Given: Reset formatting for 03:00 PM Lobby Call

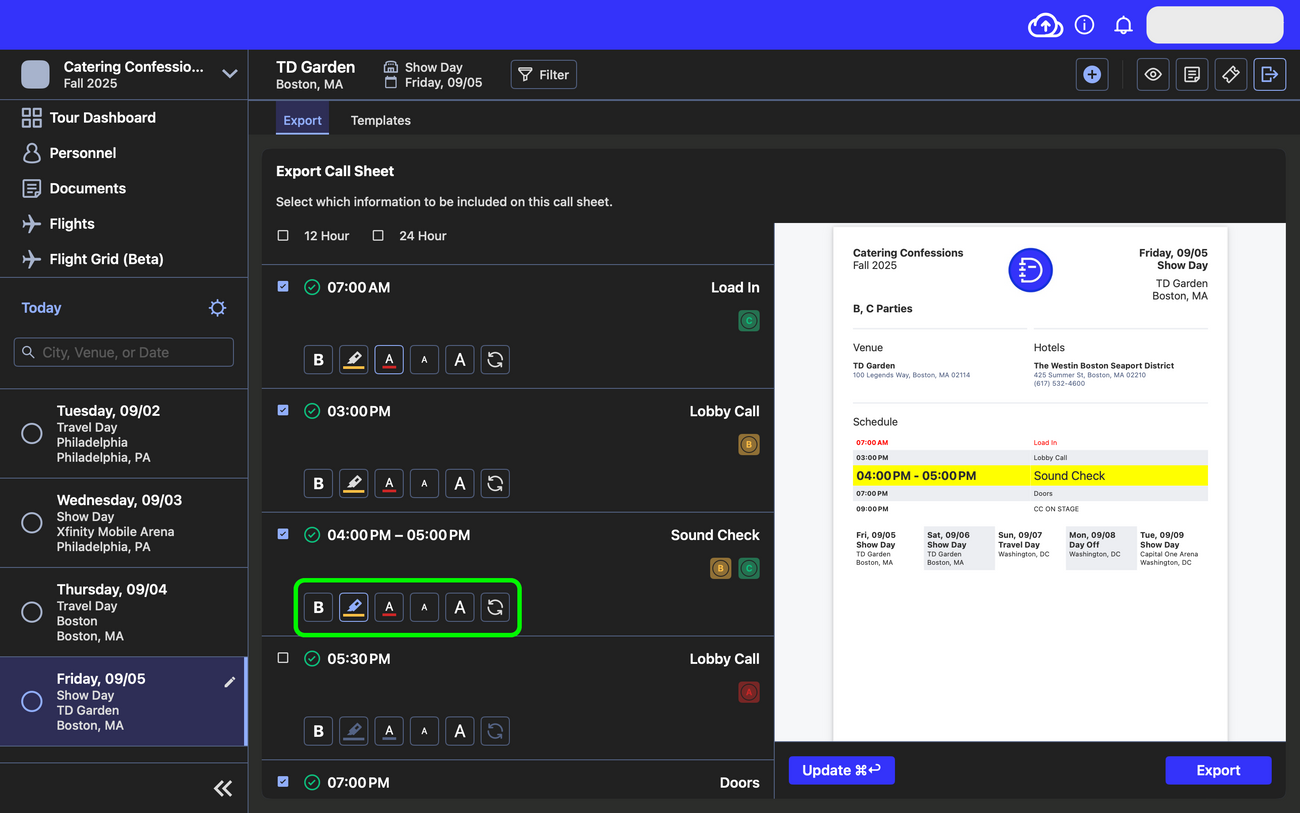Looking at the screenshot, I should (495, 484).
